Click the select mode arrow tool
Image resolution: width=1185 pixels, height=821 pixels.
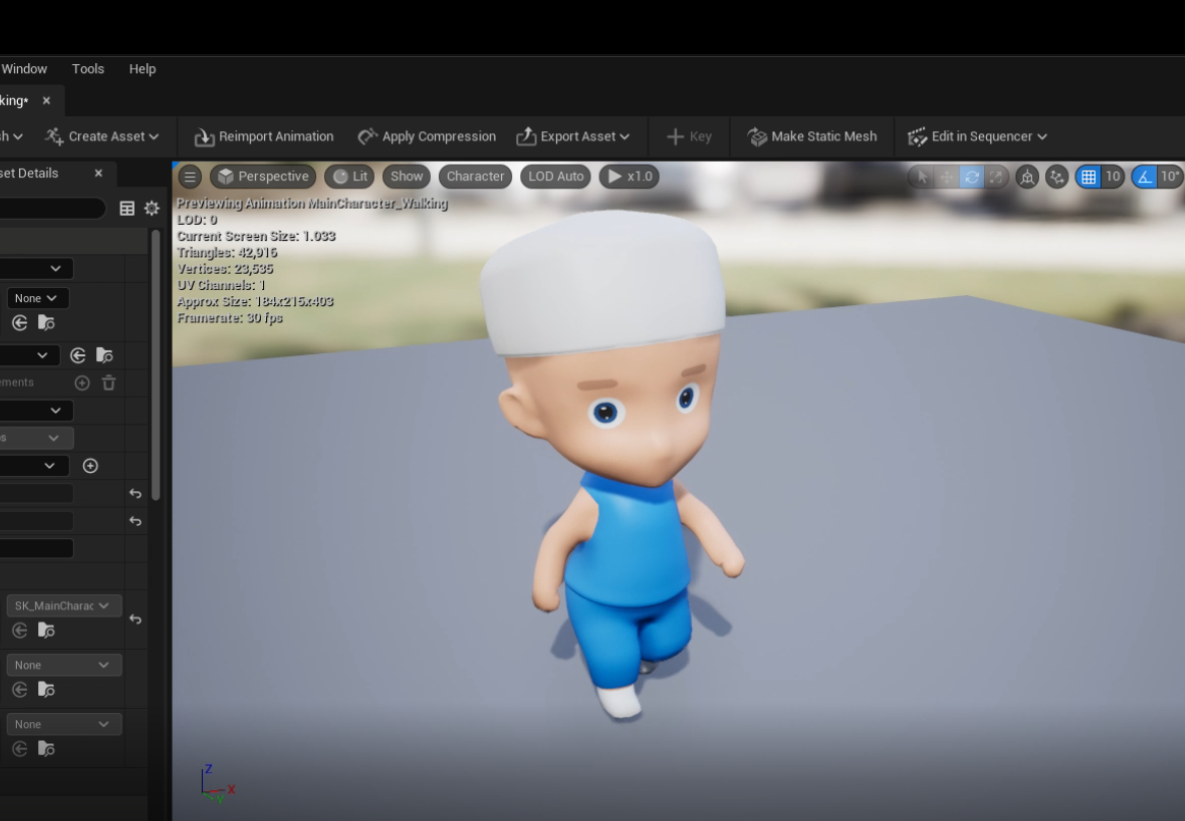pyautogui.click(x=922, y=177)
